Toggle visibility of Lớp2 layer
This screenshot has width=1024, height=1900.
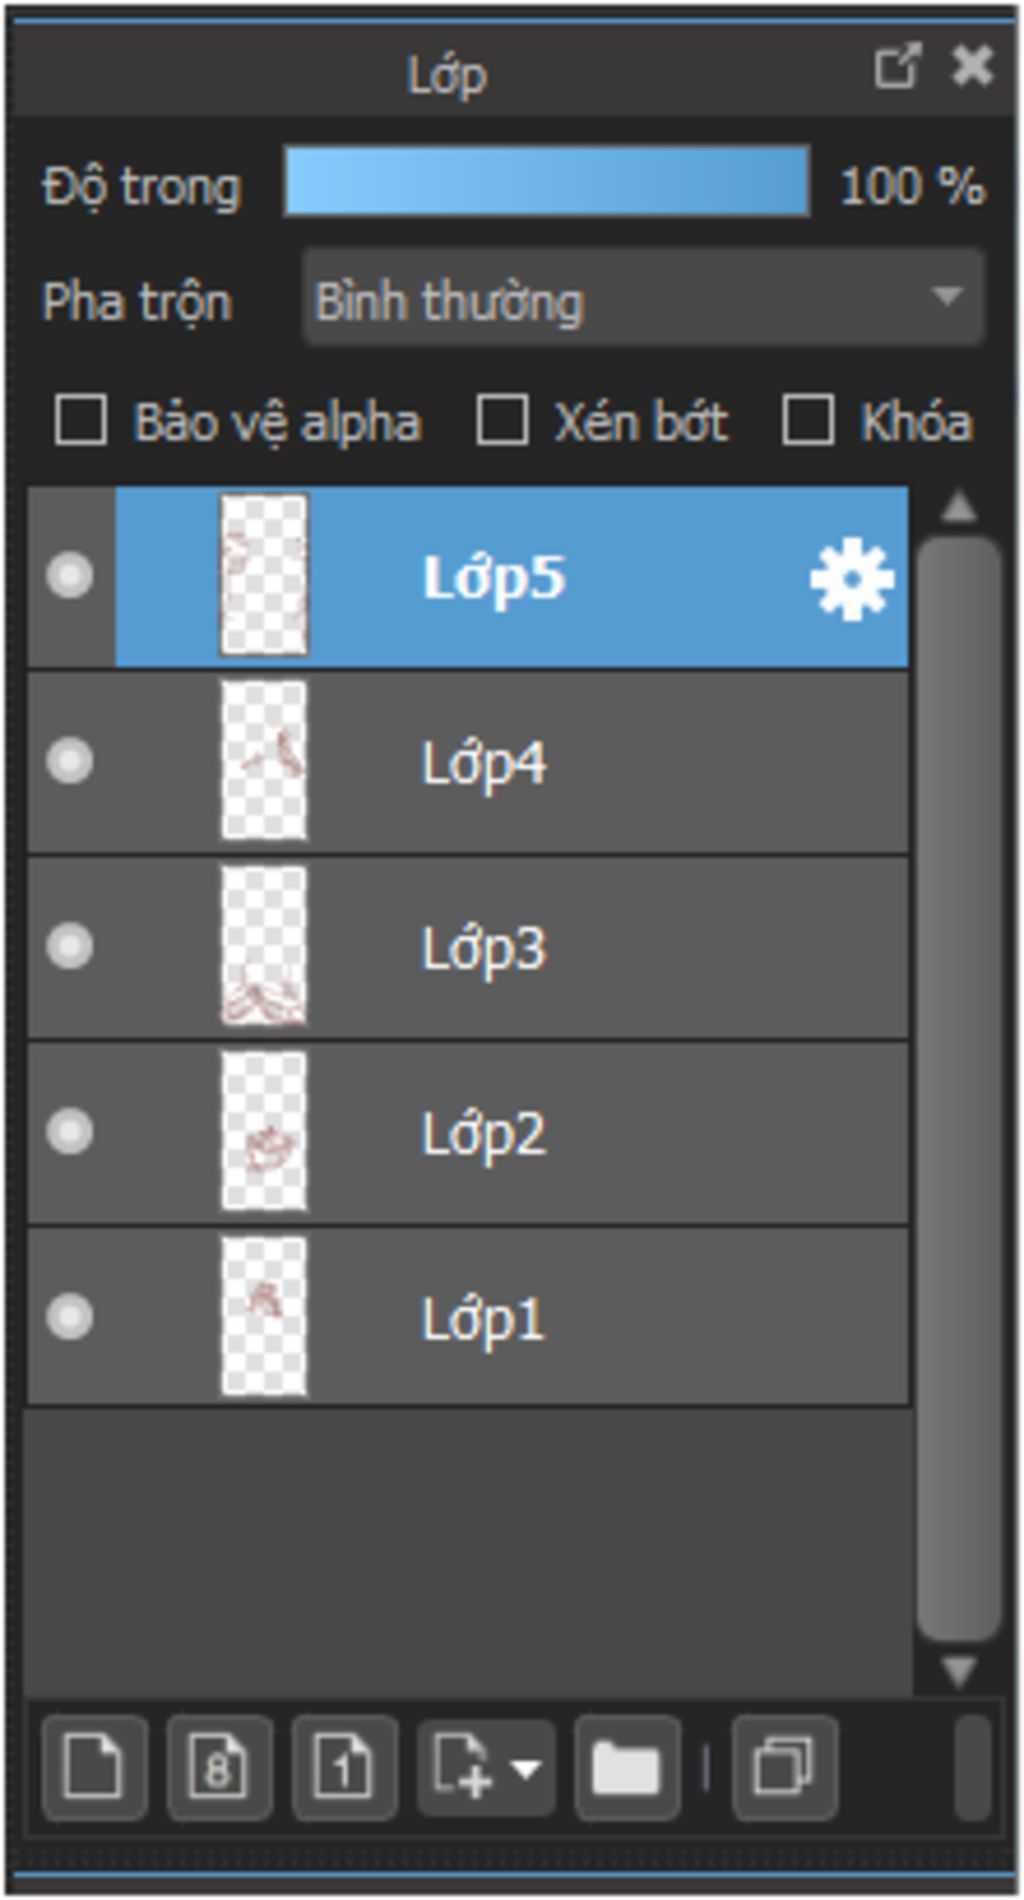[x=70, y=1131]
